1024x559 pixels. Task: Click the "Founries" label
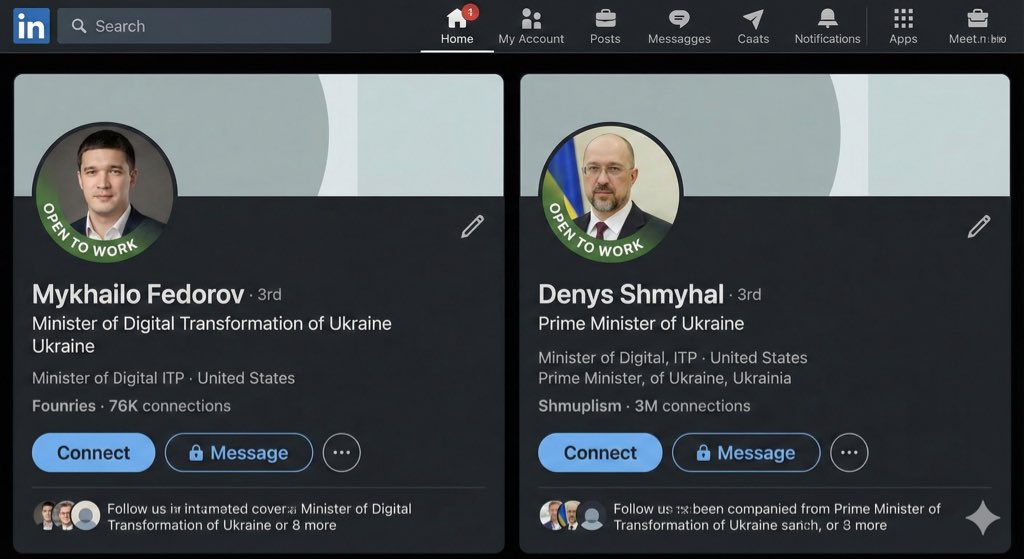coord(63,406)
